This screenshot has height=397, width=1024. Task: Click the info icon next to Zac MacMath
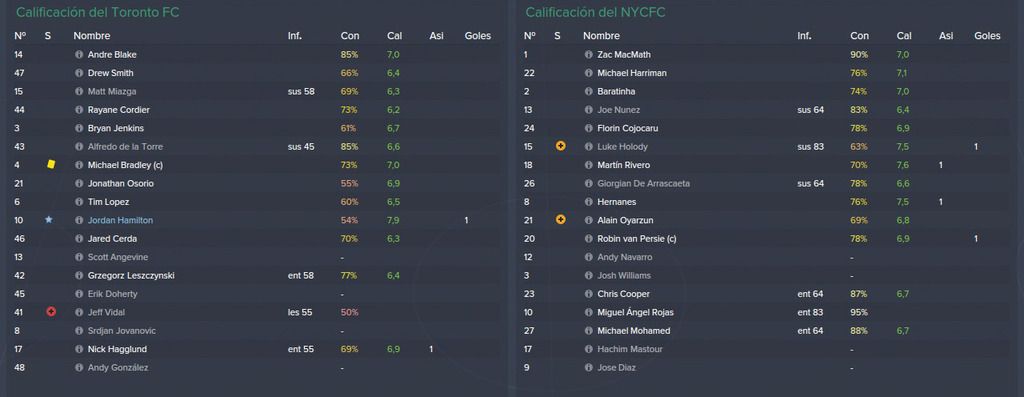(x=588, y=55)
